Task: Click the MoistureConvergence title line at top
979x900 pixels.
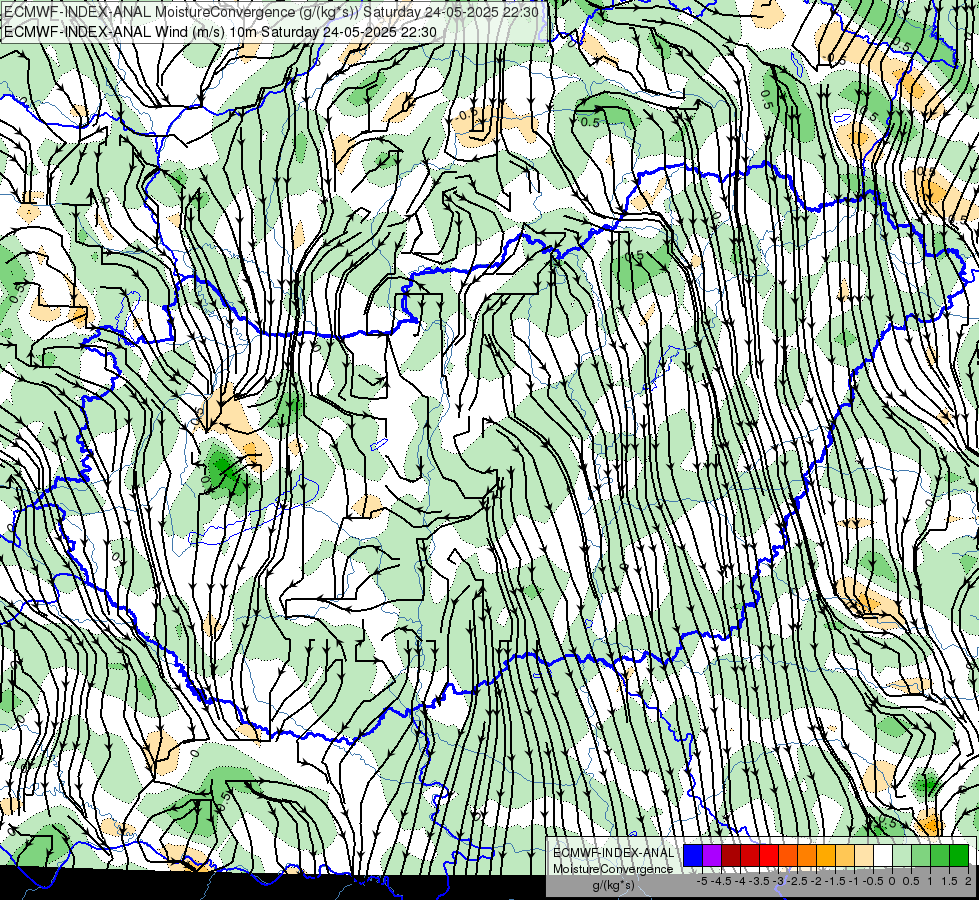Action: [x=271, y=12]
